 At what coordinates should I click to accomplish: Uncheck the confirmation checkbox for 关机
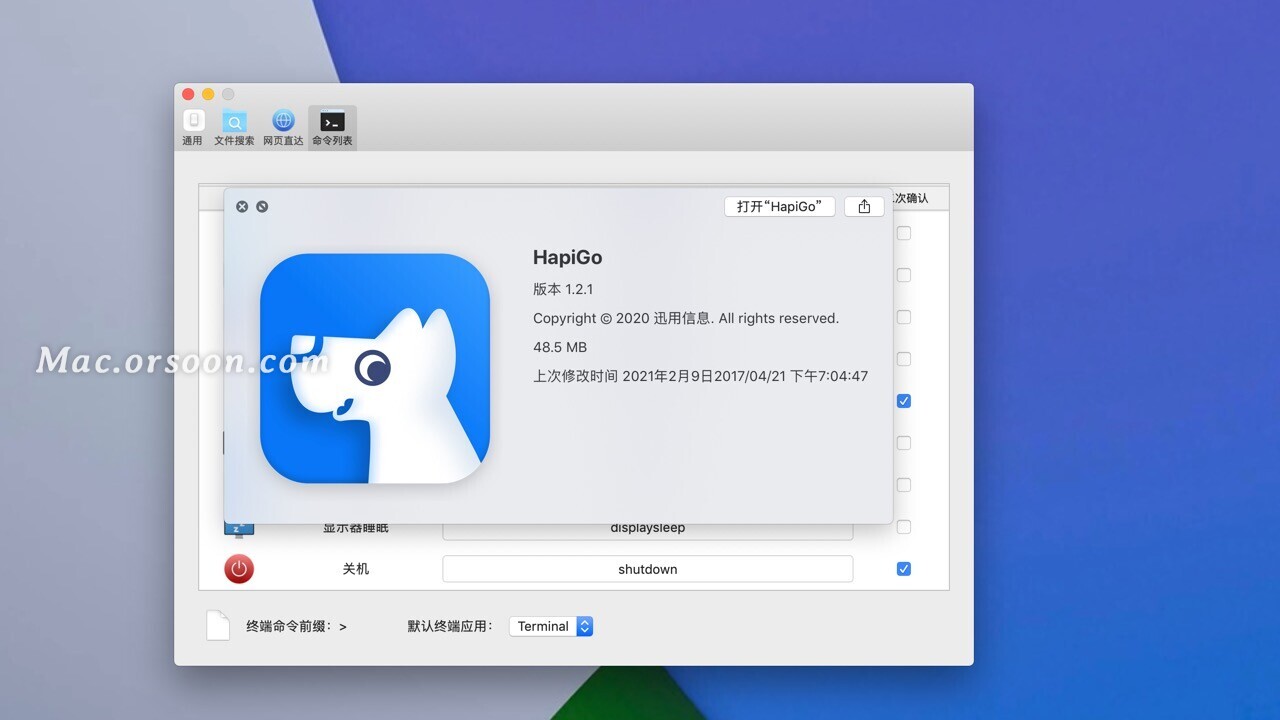click(904, 569)
